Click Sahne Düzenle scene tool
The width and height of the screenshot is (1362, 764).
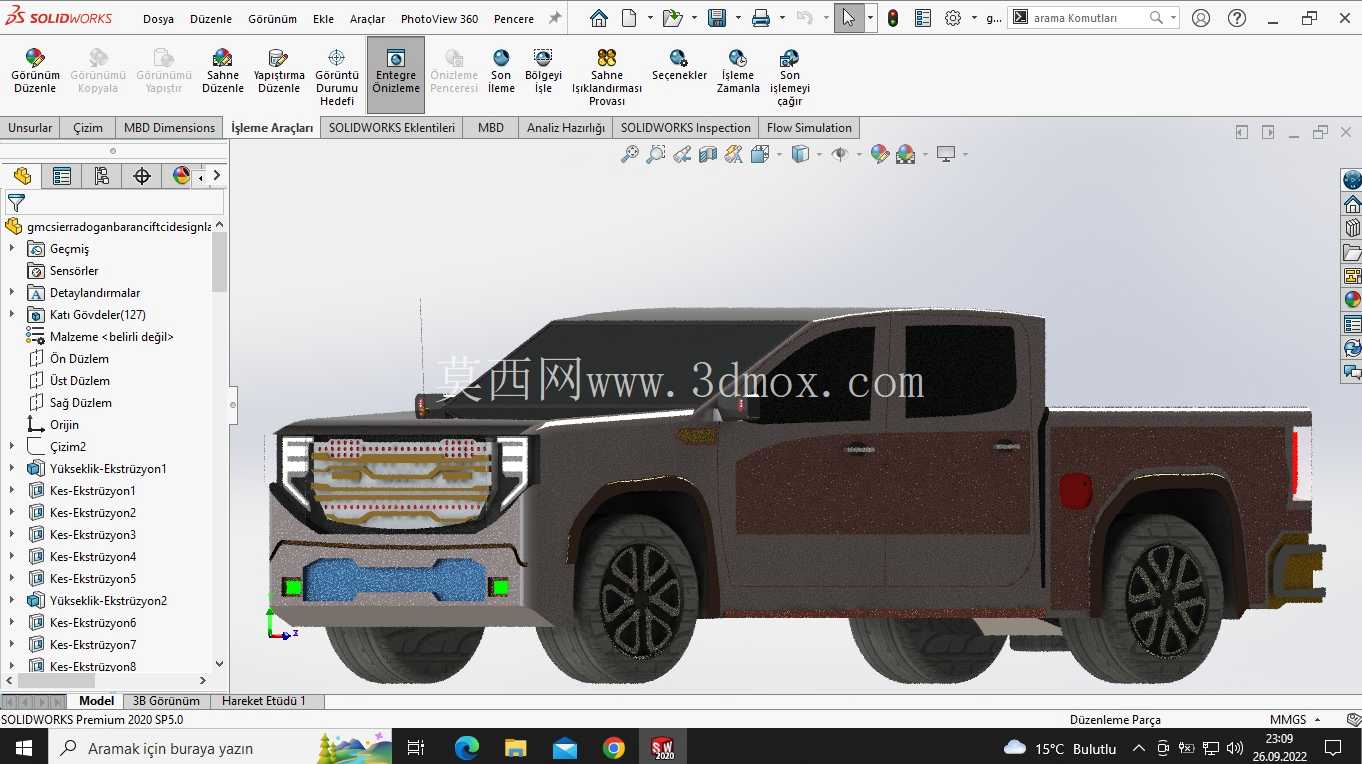point(223,71)
